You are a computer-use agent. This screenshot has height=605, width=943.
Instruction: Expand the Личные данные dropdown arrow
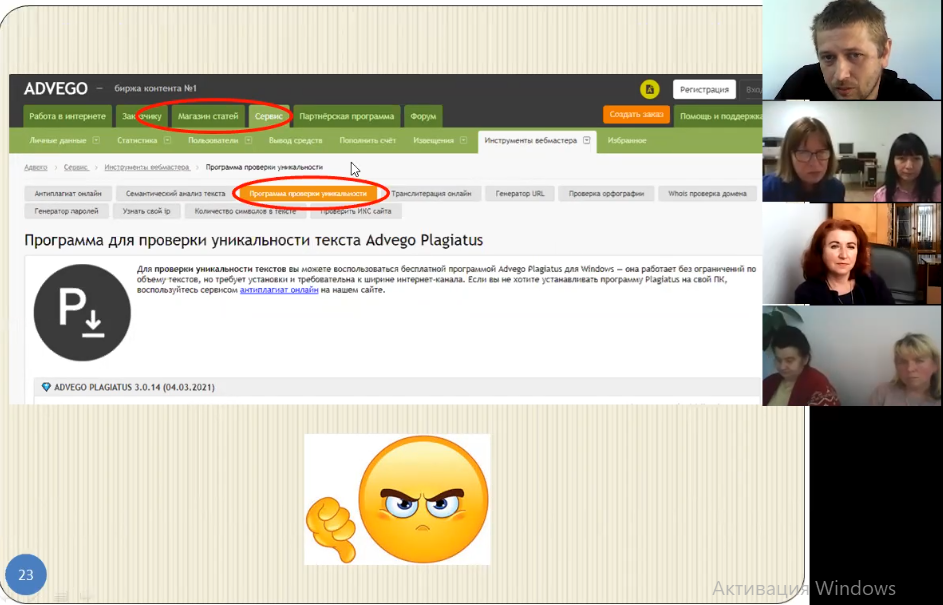point(96,140)
